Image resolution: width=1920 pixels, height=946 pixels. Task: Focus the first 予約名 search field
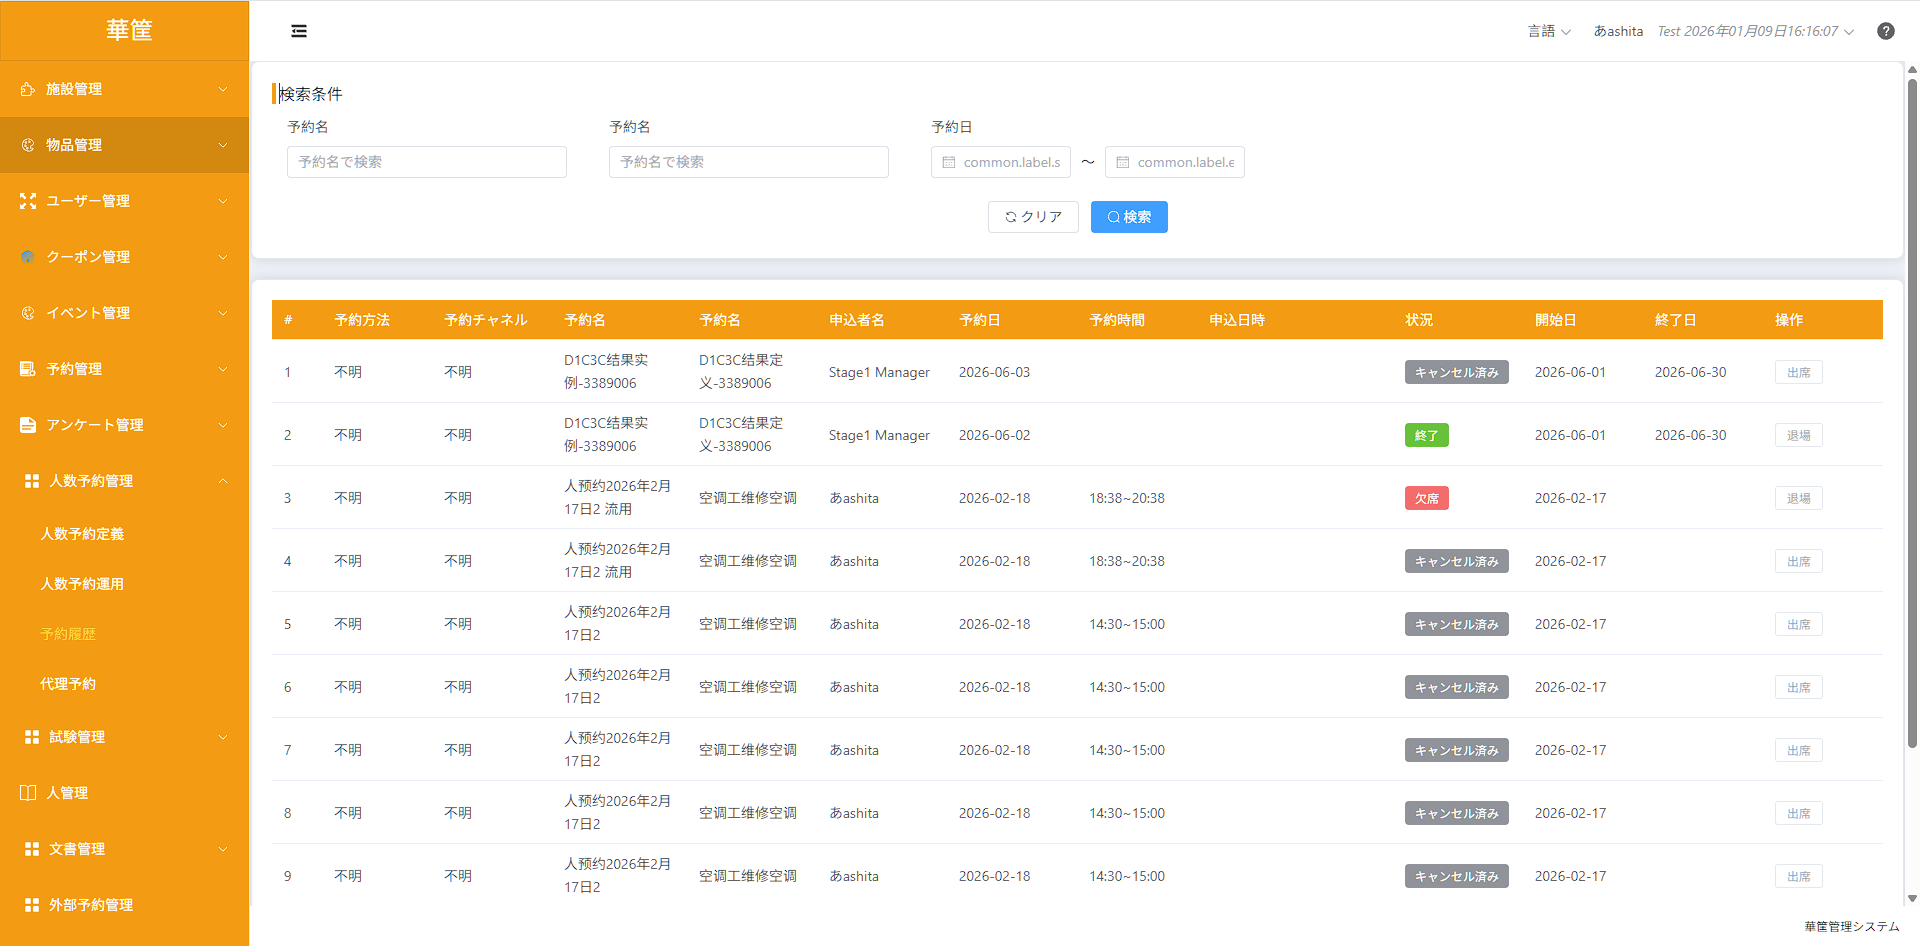(x=427, y=162)
